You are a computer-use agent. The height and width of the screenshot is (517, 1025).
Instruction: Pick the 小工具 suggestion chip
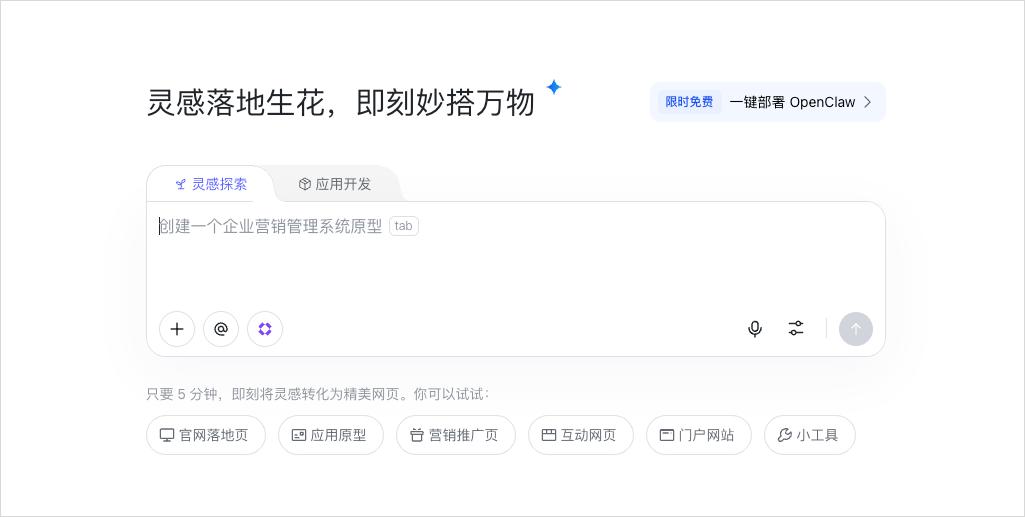point(809,435)
